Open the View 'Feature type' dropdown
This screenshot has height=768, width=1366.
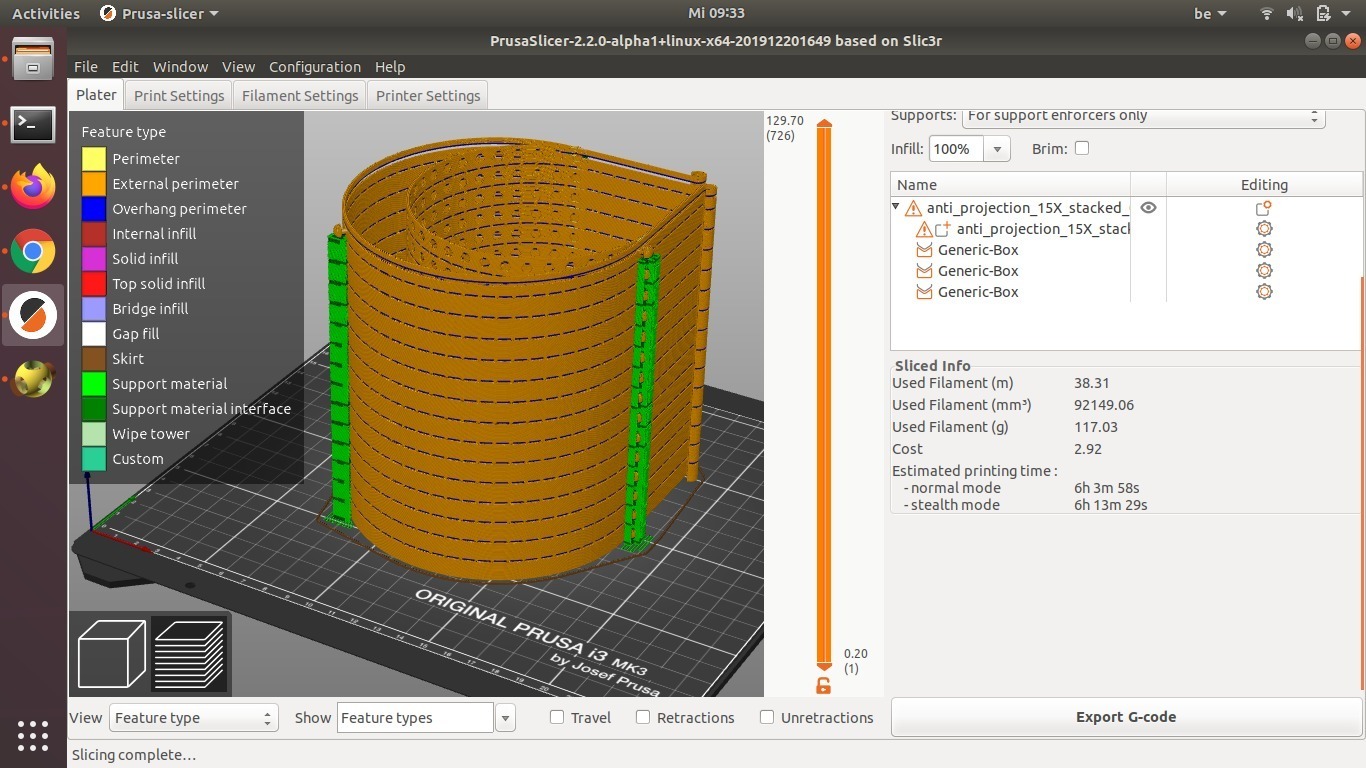tap(194, 718)
